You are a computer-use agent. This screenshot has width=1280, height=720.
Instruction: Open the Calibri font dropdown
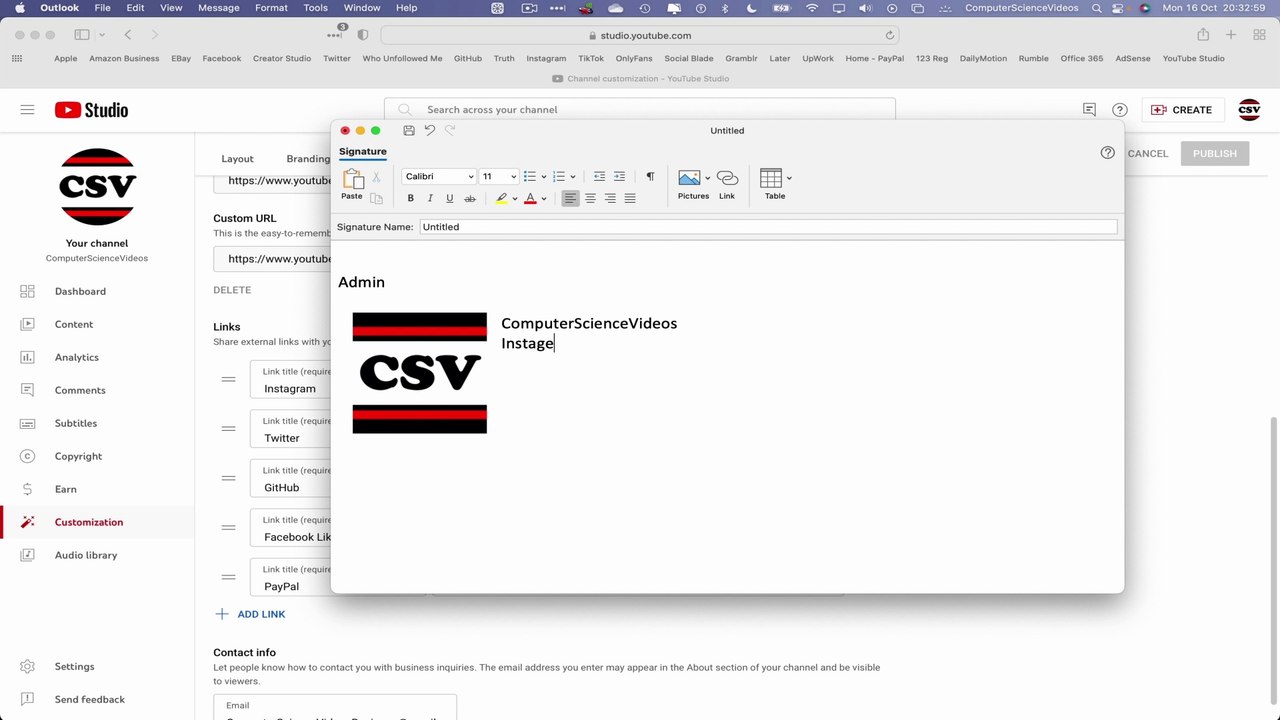pos(439,176)
